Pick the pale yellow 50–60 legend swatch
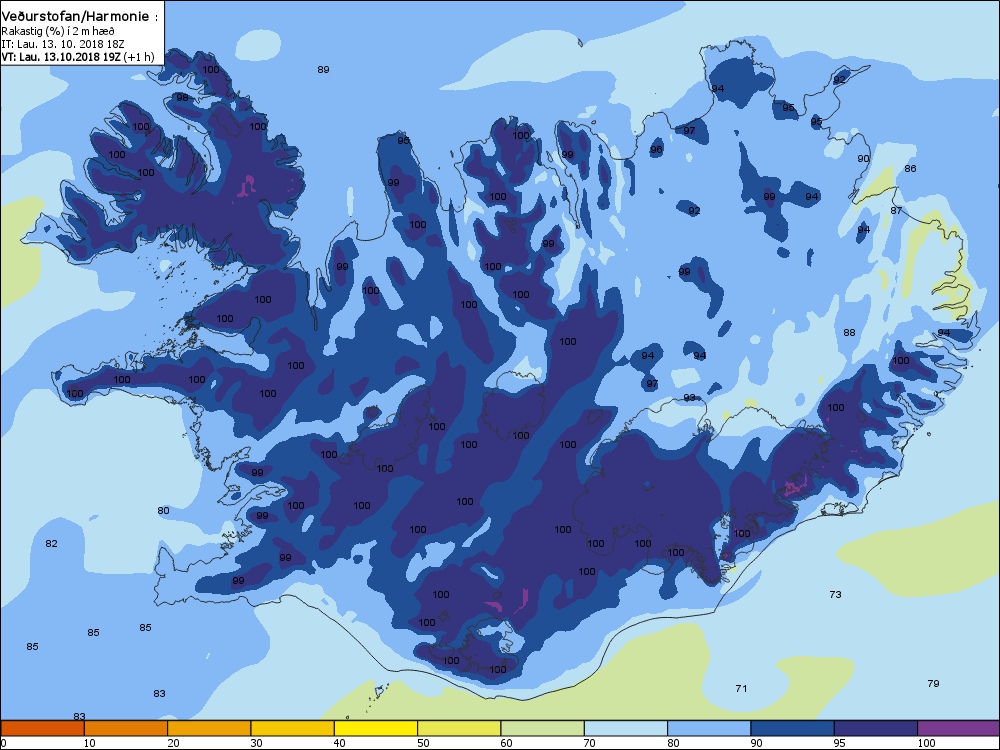This screenshot has height=750, width=1000. 459,728
